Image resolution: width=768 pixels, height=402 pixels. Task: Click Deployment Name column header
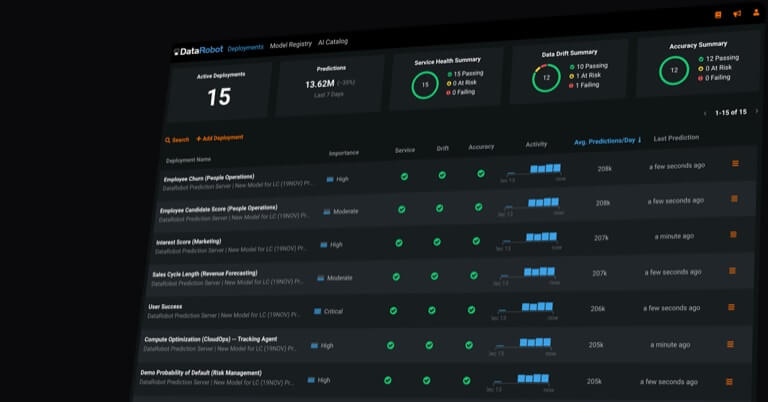coord(188,160)
